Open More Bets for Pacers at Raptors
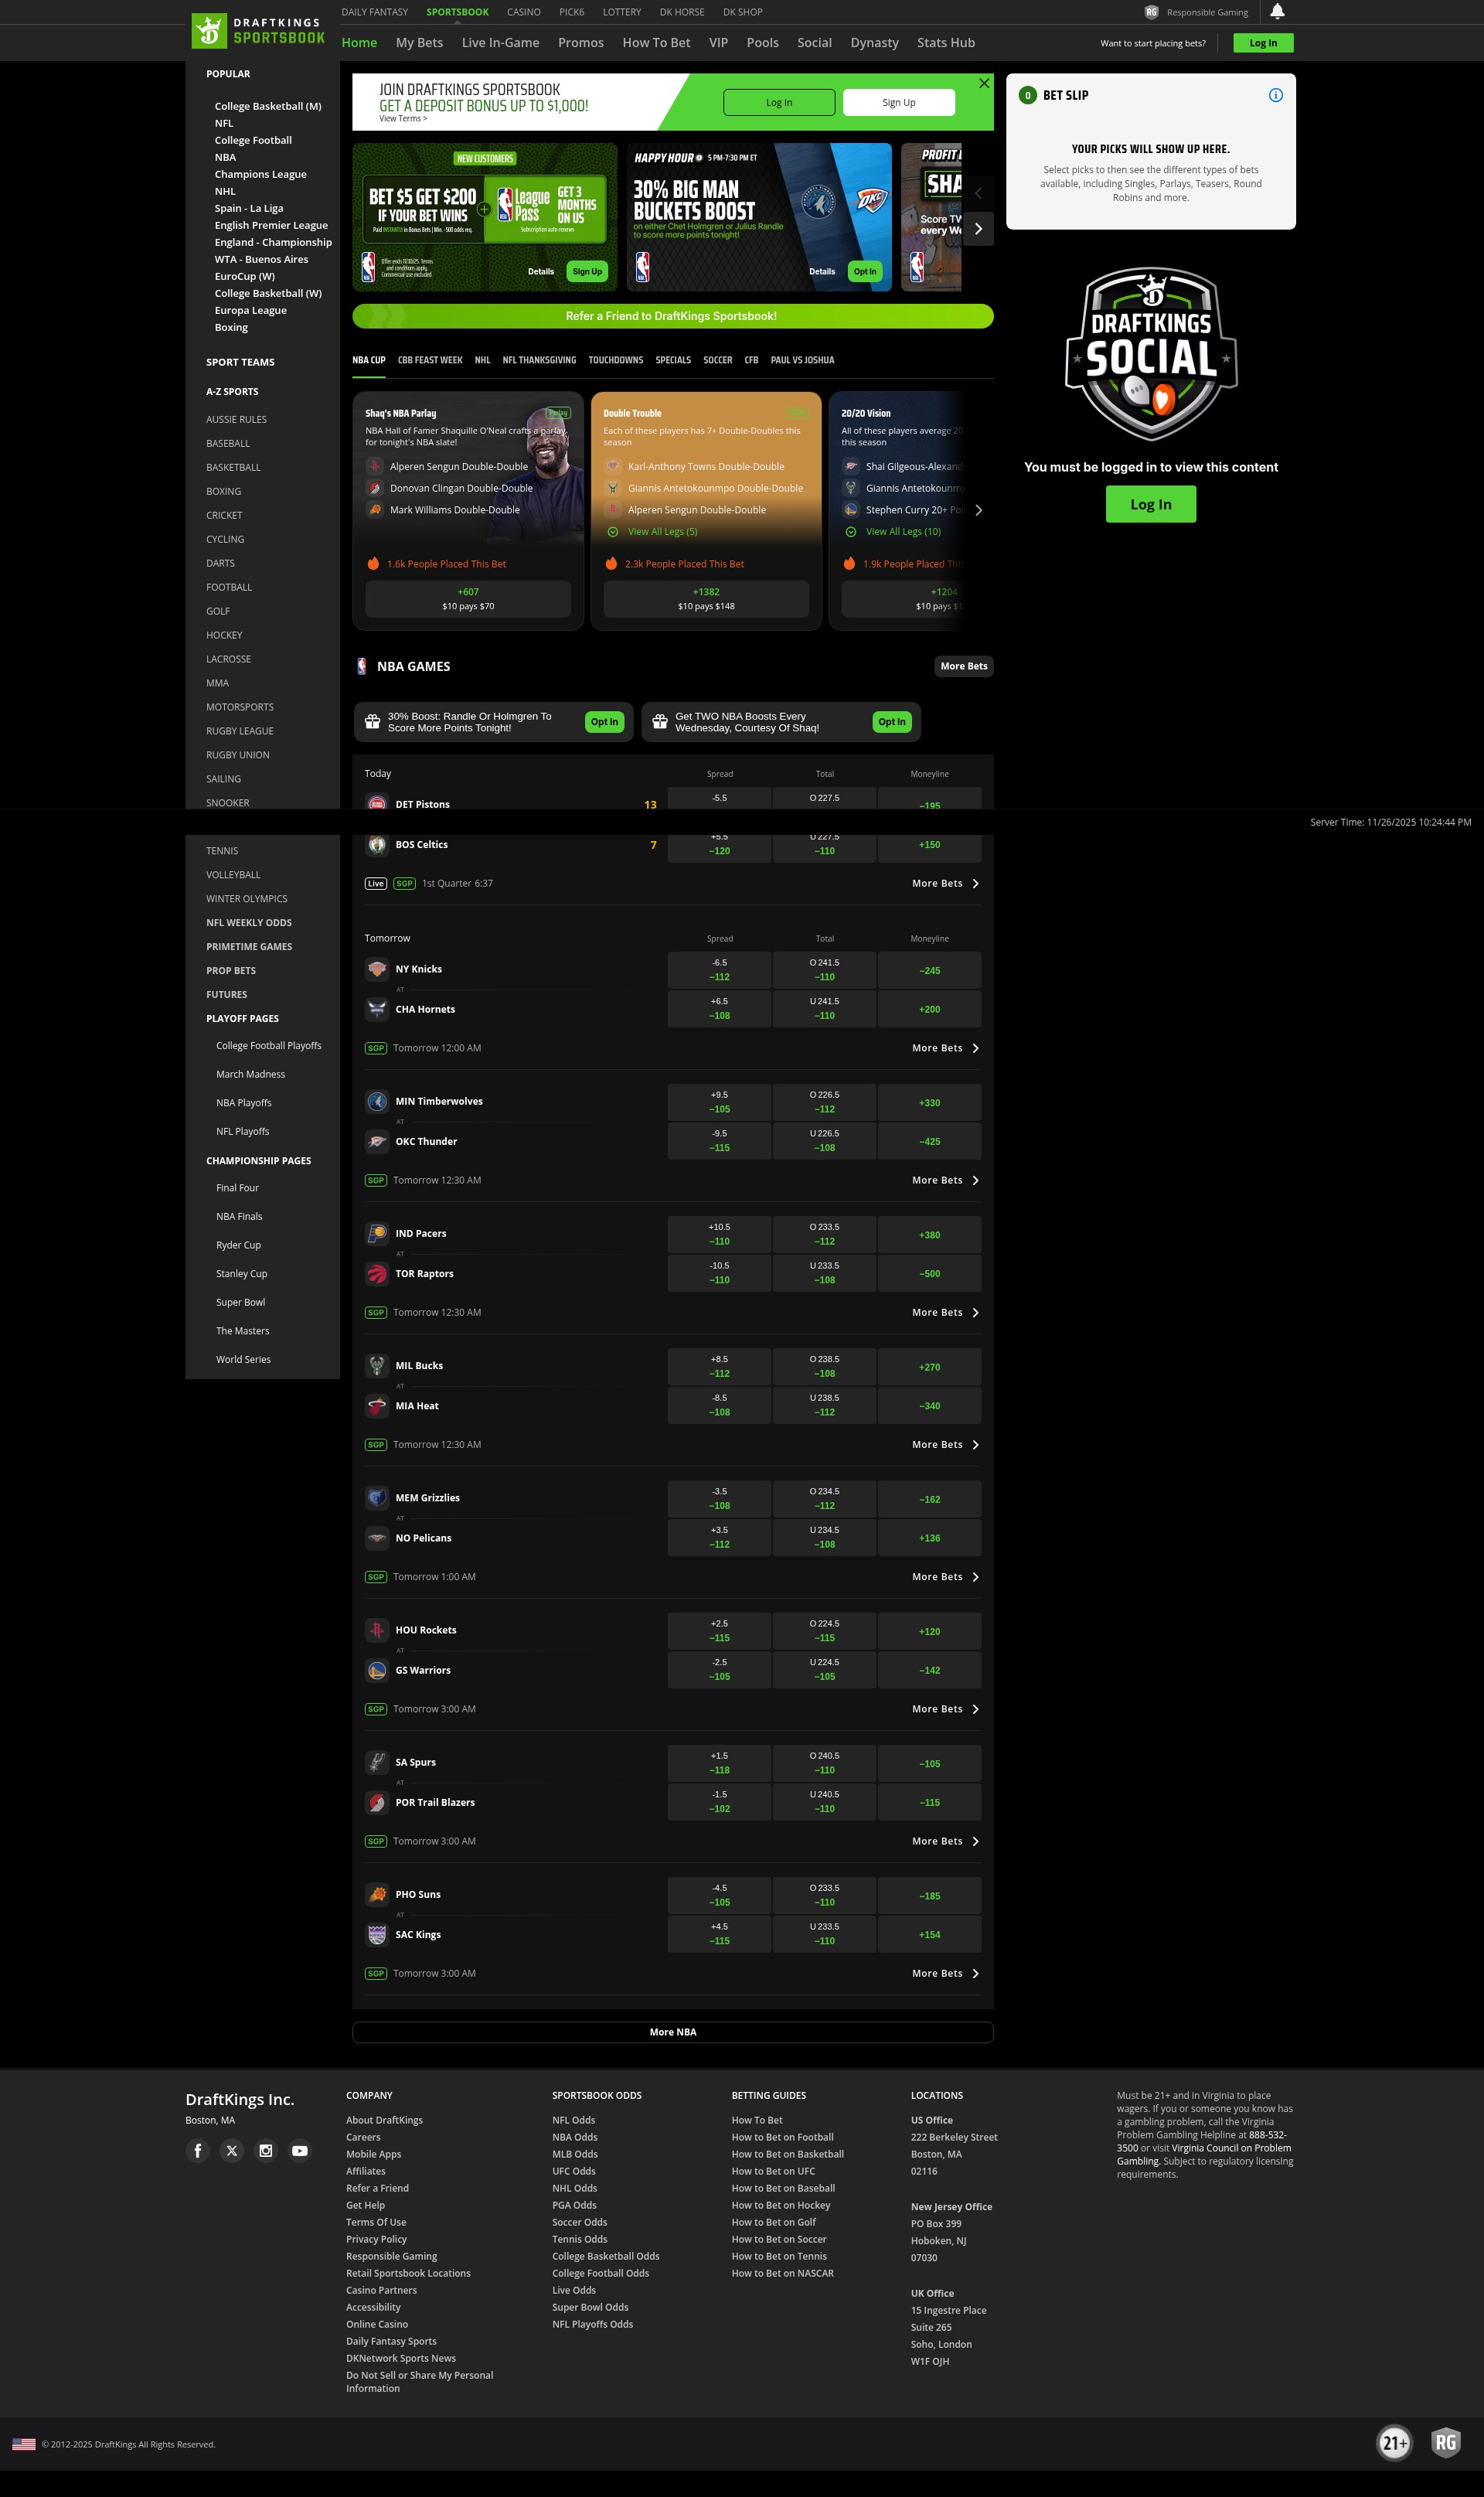 click(x=946, y=1312)
